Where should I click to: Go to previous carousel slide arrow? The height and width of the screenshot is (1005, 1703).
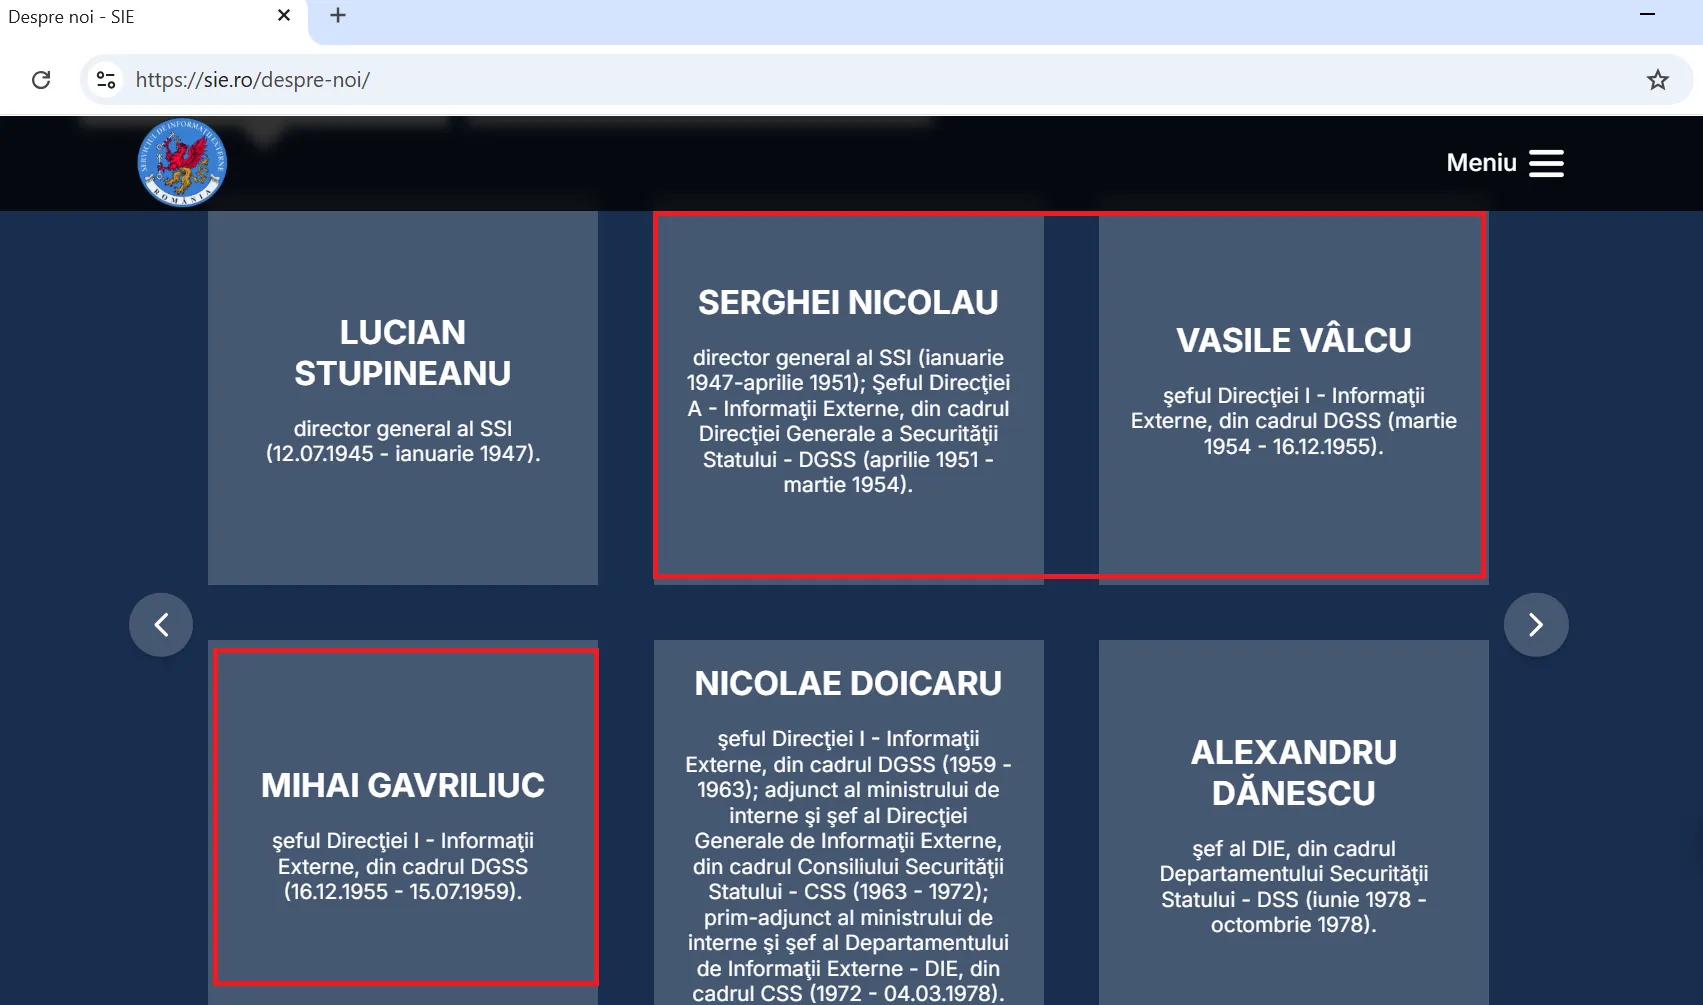click(x=161, y=625)
